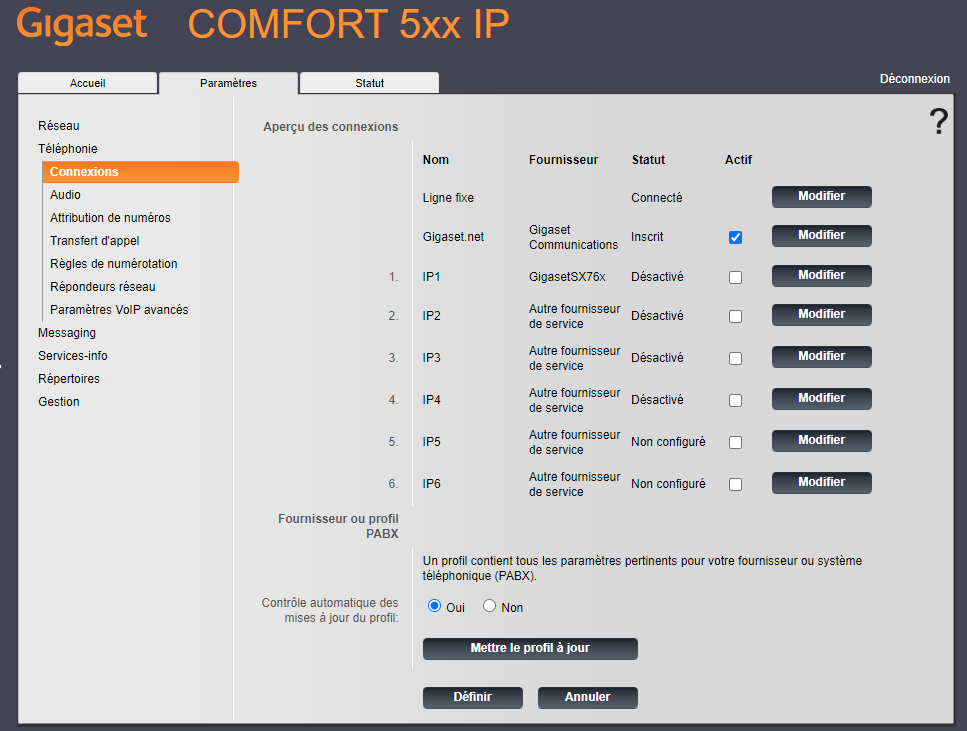967x731 pixels.
Task: Open the Téléphonie menu section
Action: [x=68, y=149]
